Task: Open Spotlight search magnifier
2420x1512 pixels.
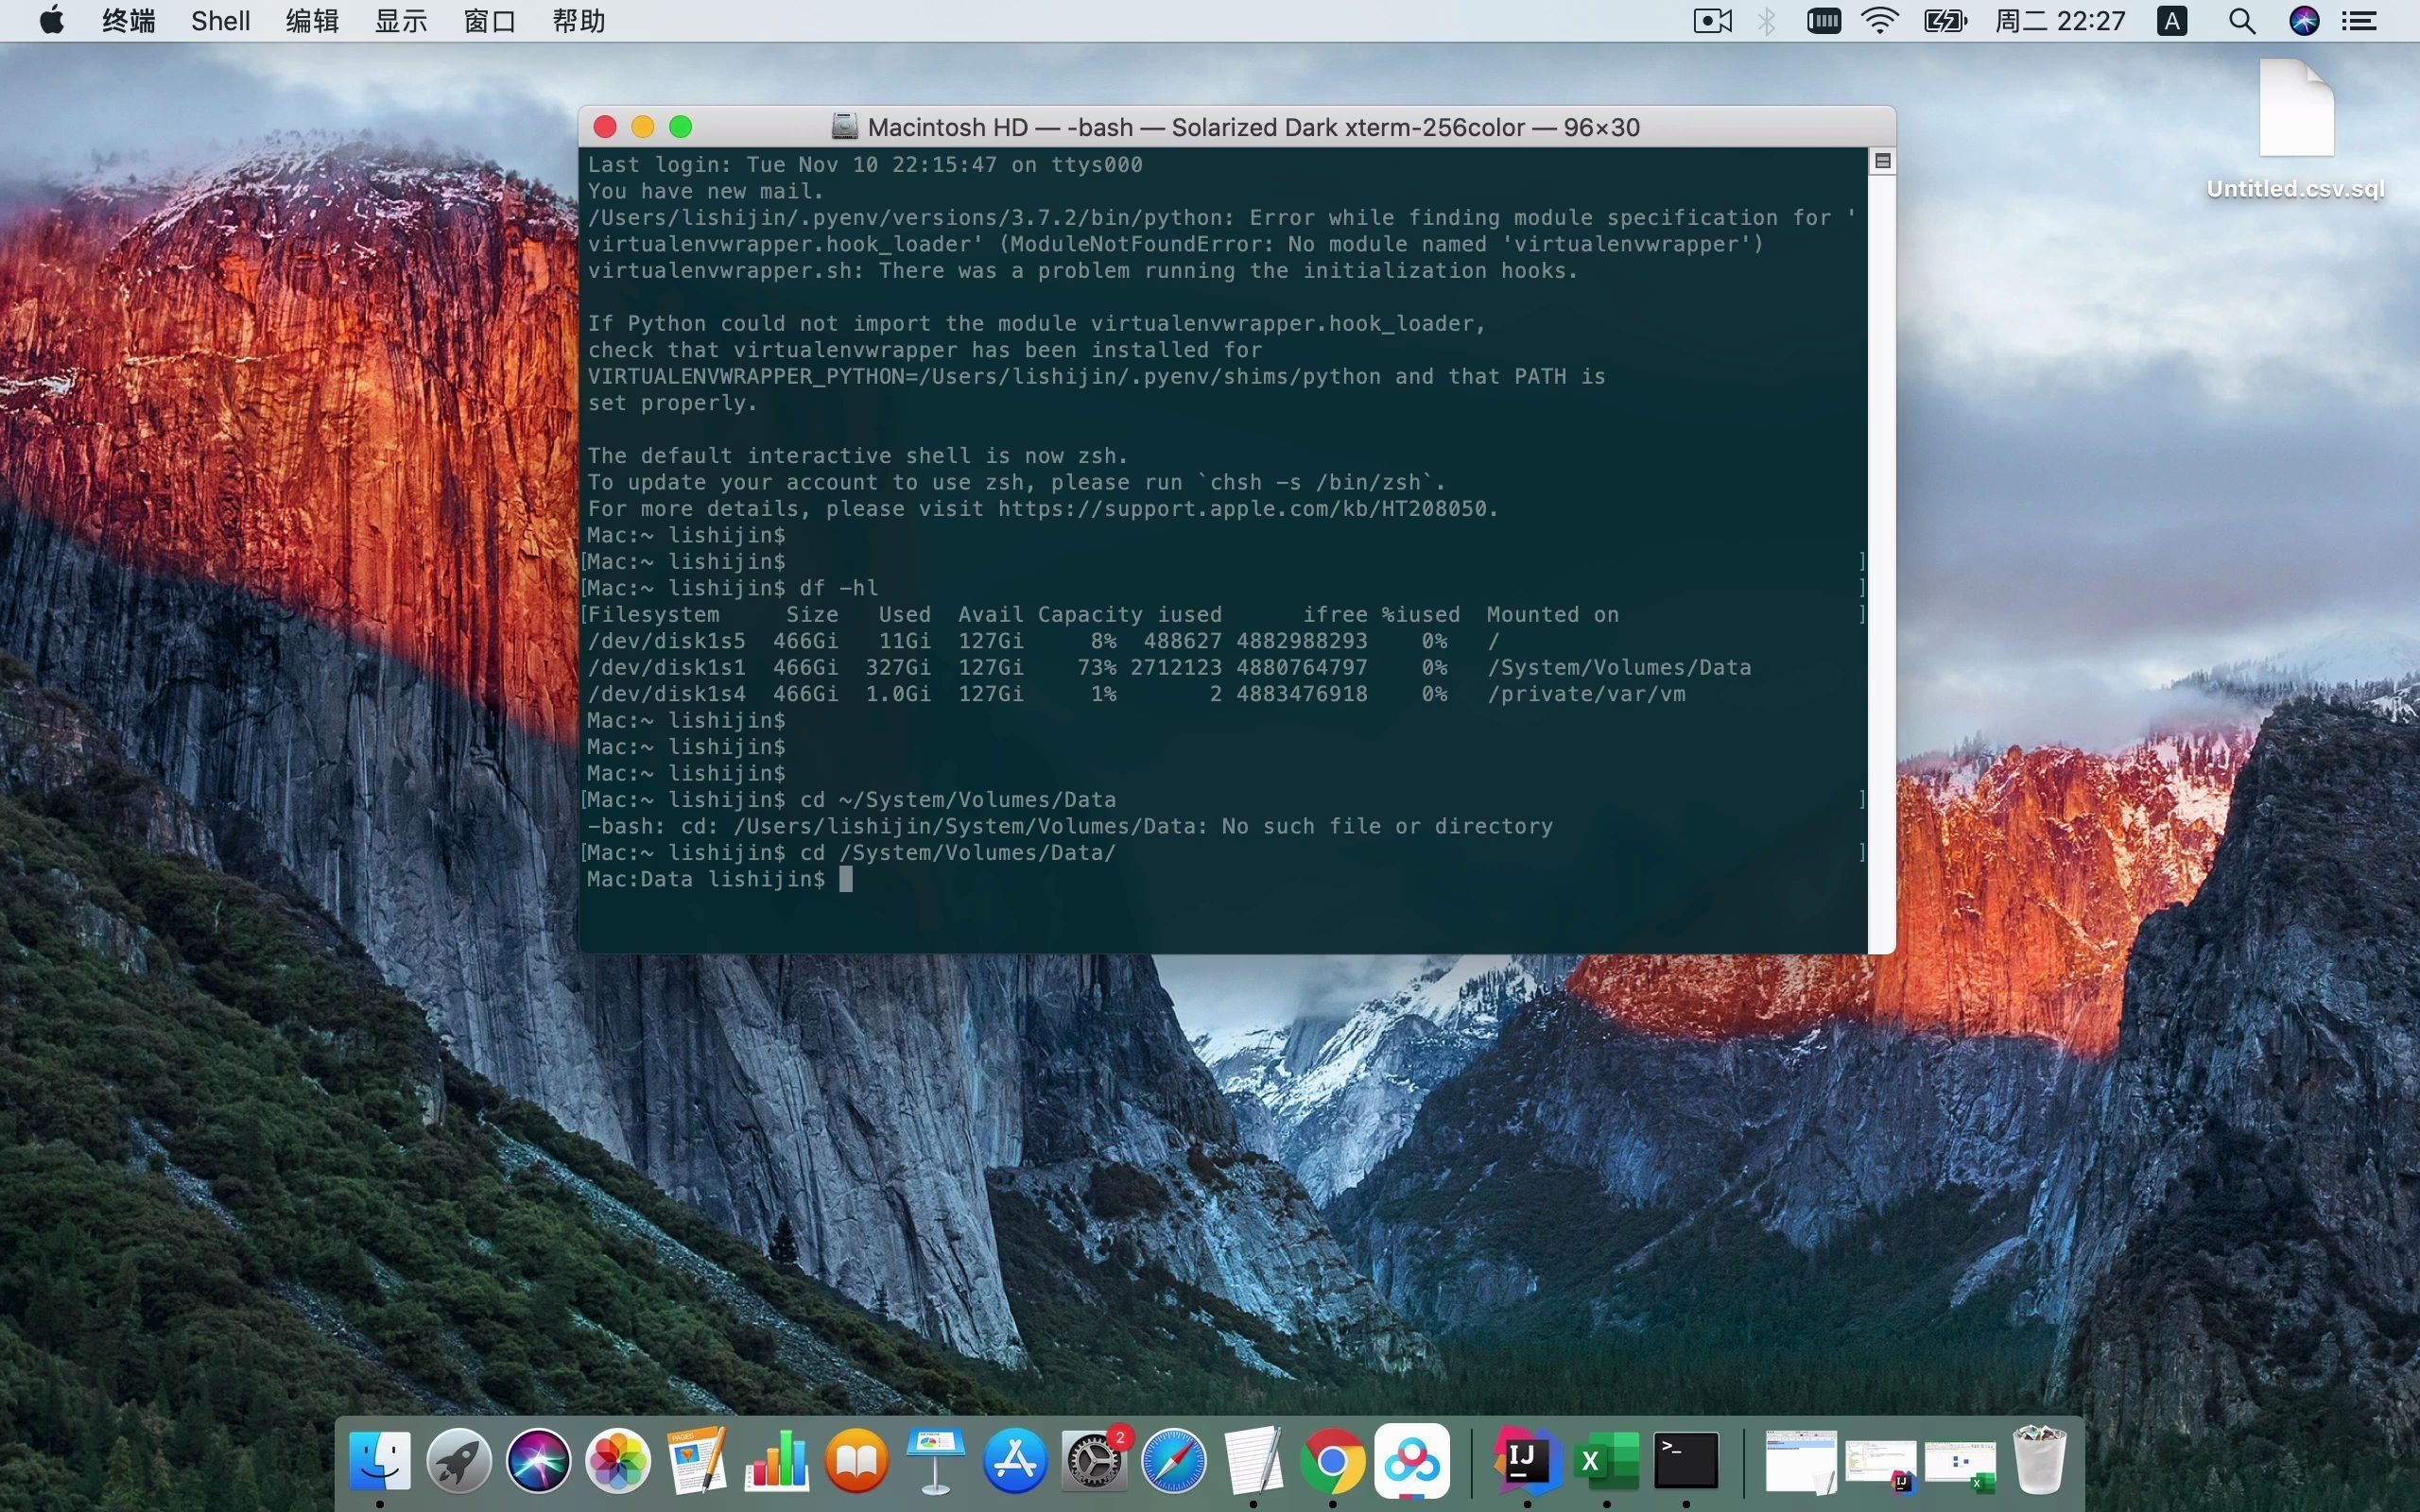Action: [x=2242, y=21]
